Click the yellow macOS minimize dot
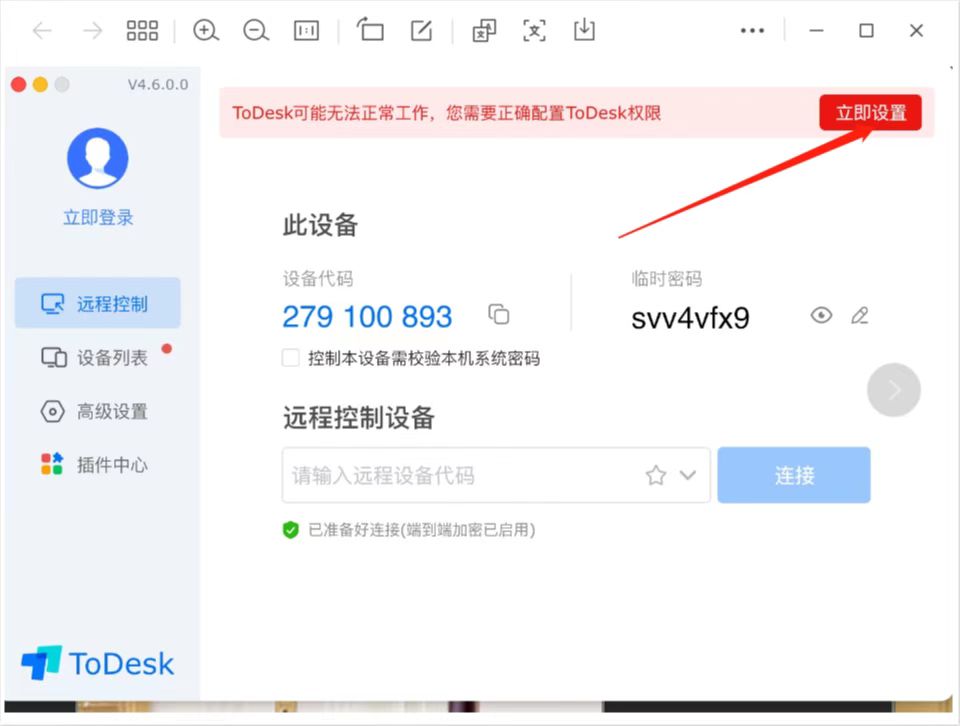Screen dimensions: 960x726 tap(40, 84)
